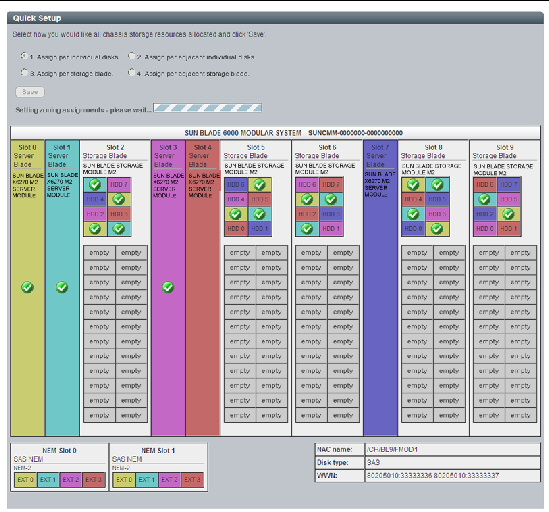The height and width of the screenshot is (512, 549).
Task: Click EXT 0 port in NEM Slot 1
Action: (124, 480)
